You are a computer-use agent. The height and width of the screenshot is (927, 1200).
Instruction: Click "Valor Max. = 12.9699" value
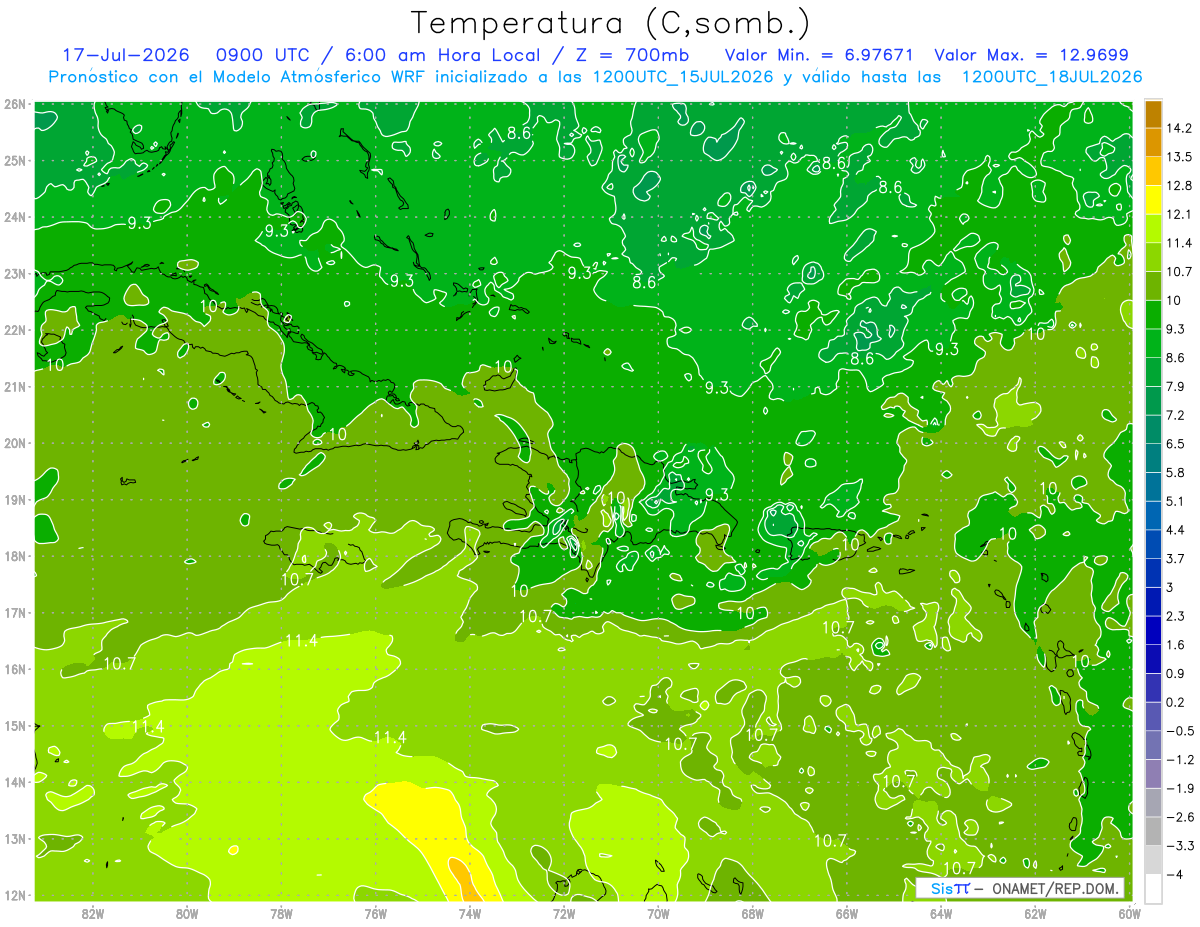(1031, 55)
